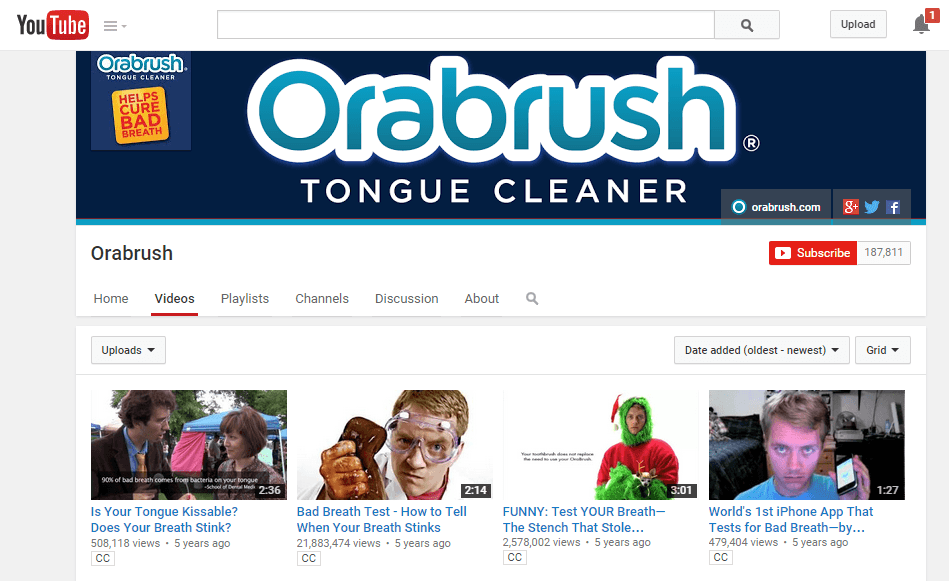This screenshot has width=949, height=581.
Task: Open the Grid view dropdown
Action: 882,350
